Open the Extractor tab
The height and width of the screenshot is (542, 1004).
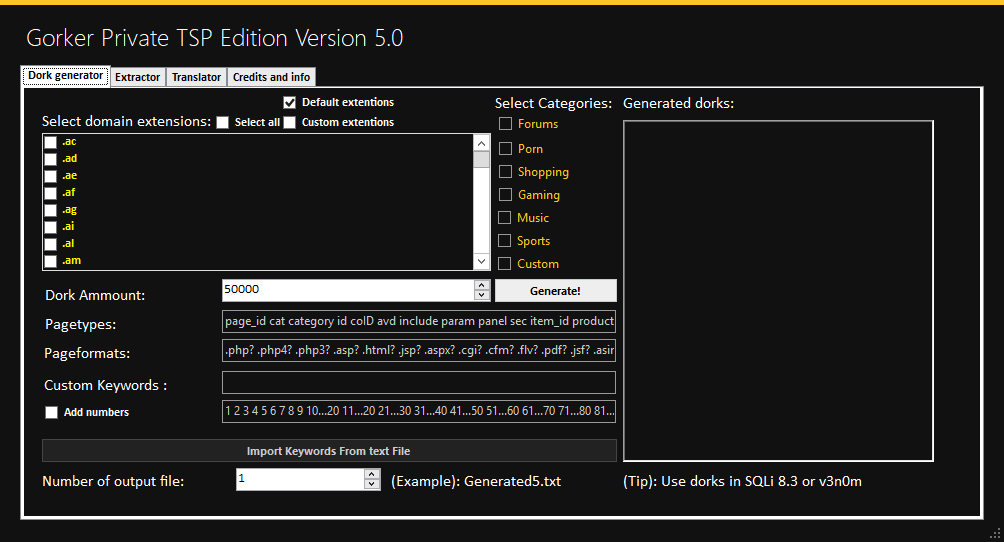tap(138, 77)
